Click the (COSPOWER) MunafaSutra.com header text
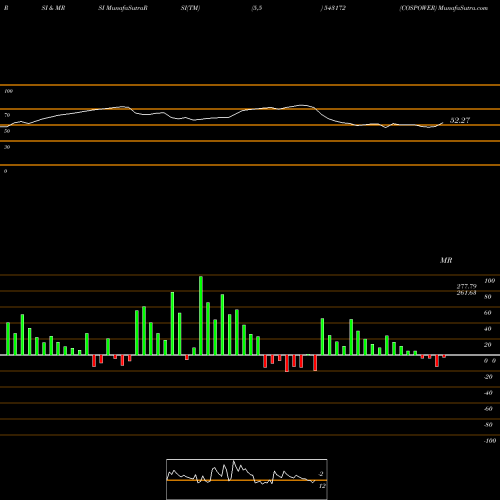 [x=444, y=8]
